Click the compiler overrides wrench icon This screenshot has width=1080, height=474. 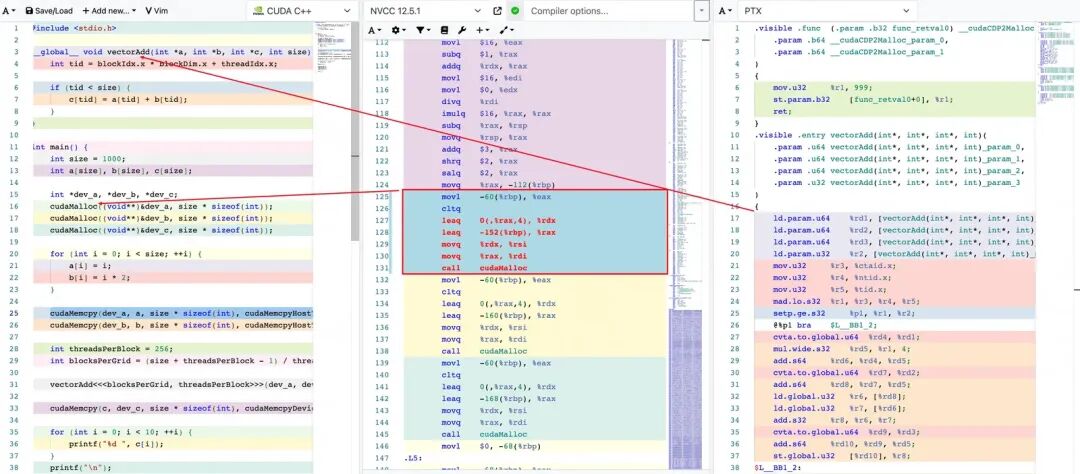coord(462,30)
